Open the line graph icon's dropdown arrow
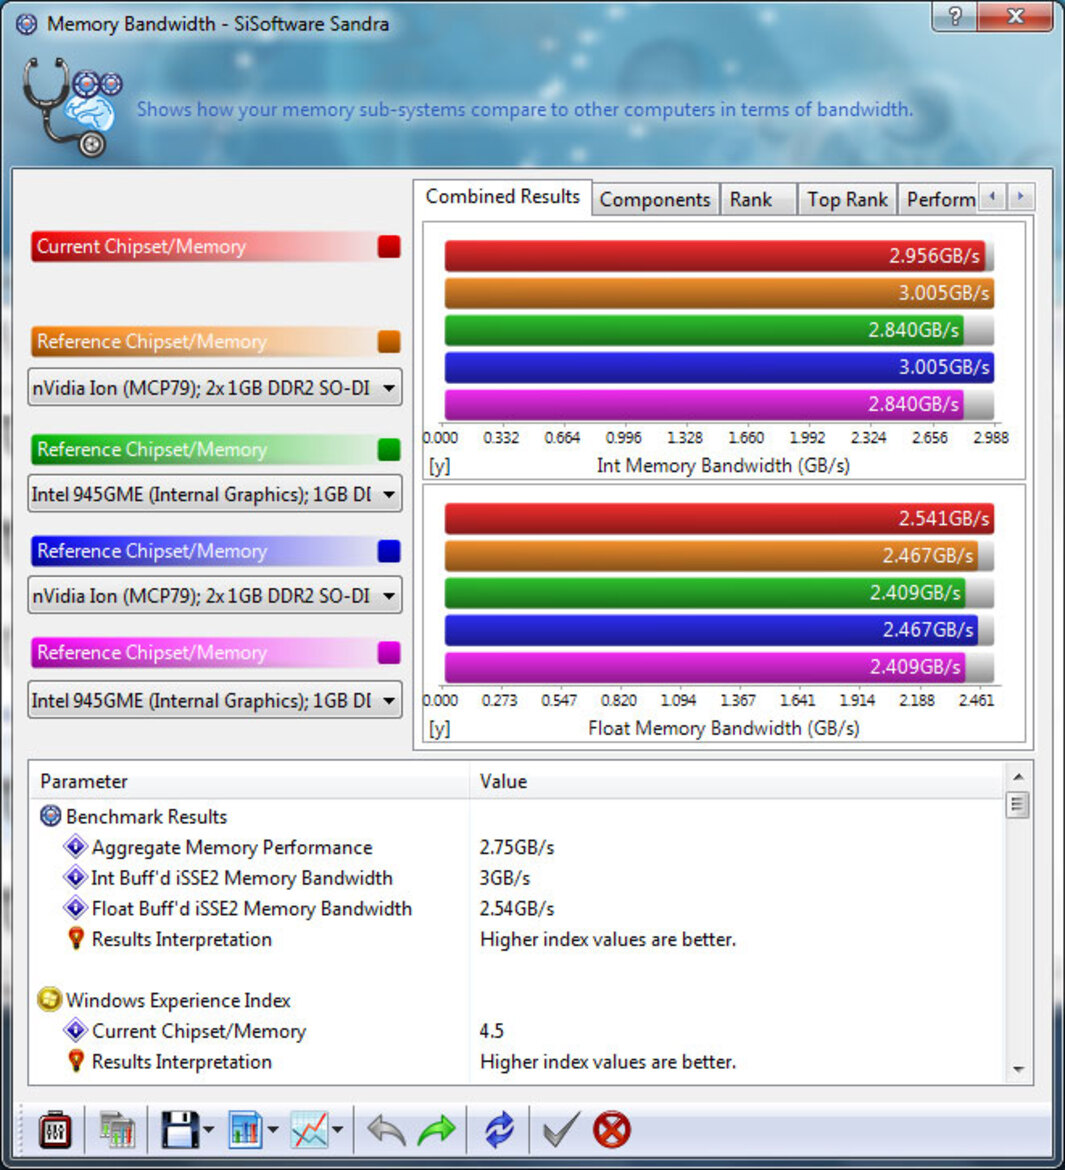The width and height of the screenshot is (1065, 1170). point(337,1130)
